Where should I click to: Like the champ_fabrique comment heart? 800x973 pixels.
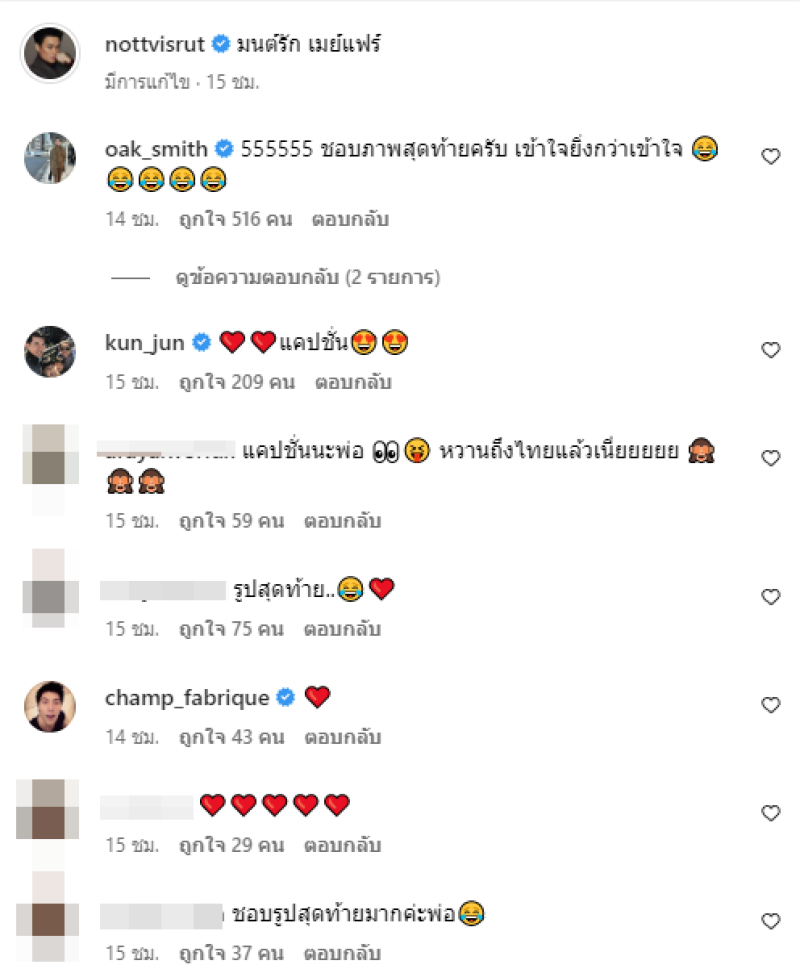tap(770, 705)
